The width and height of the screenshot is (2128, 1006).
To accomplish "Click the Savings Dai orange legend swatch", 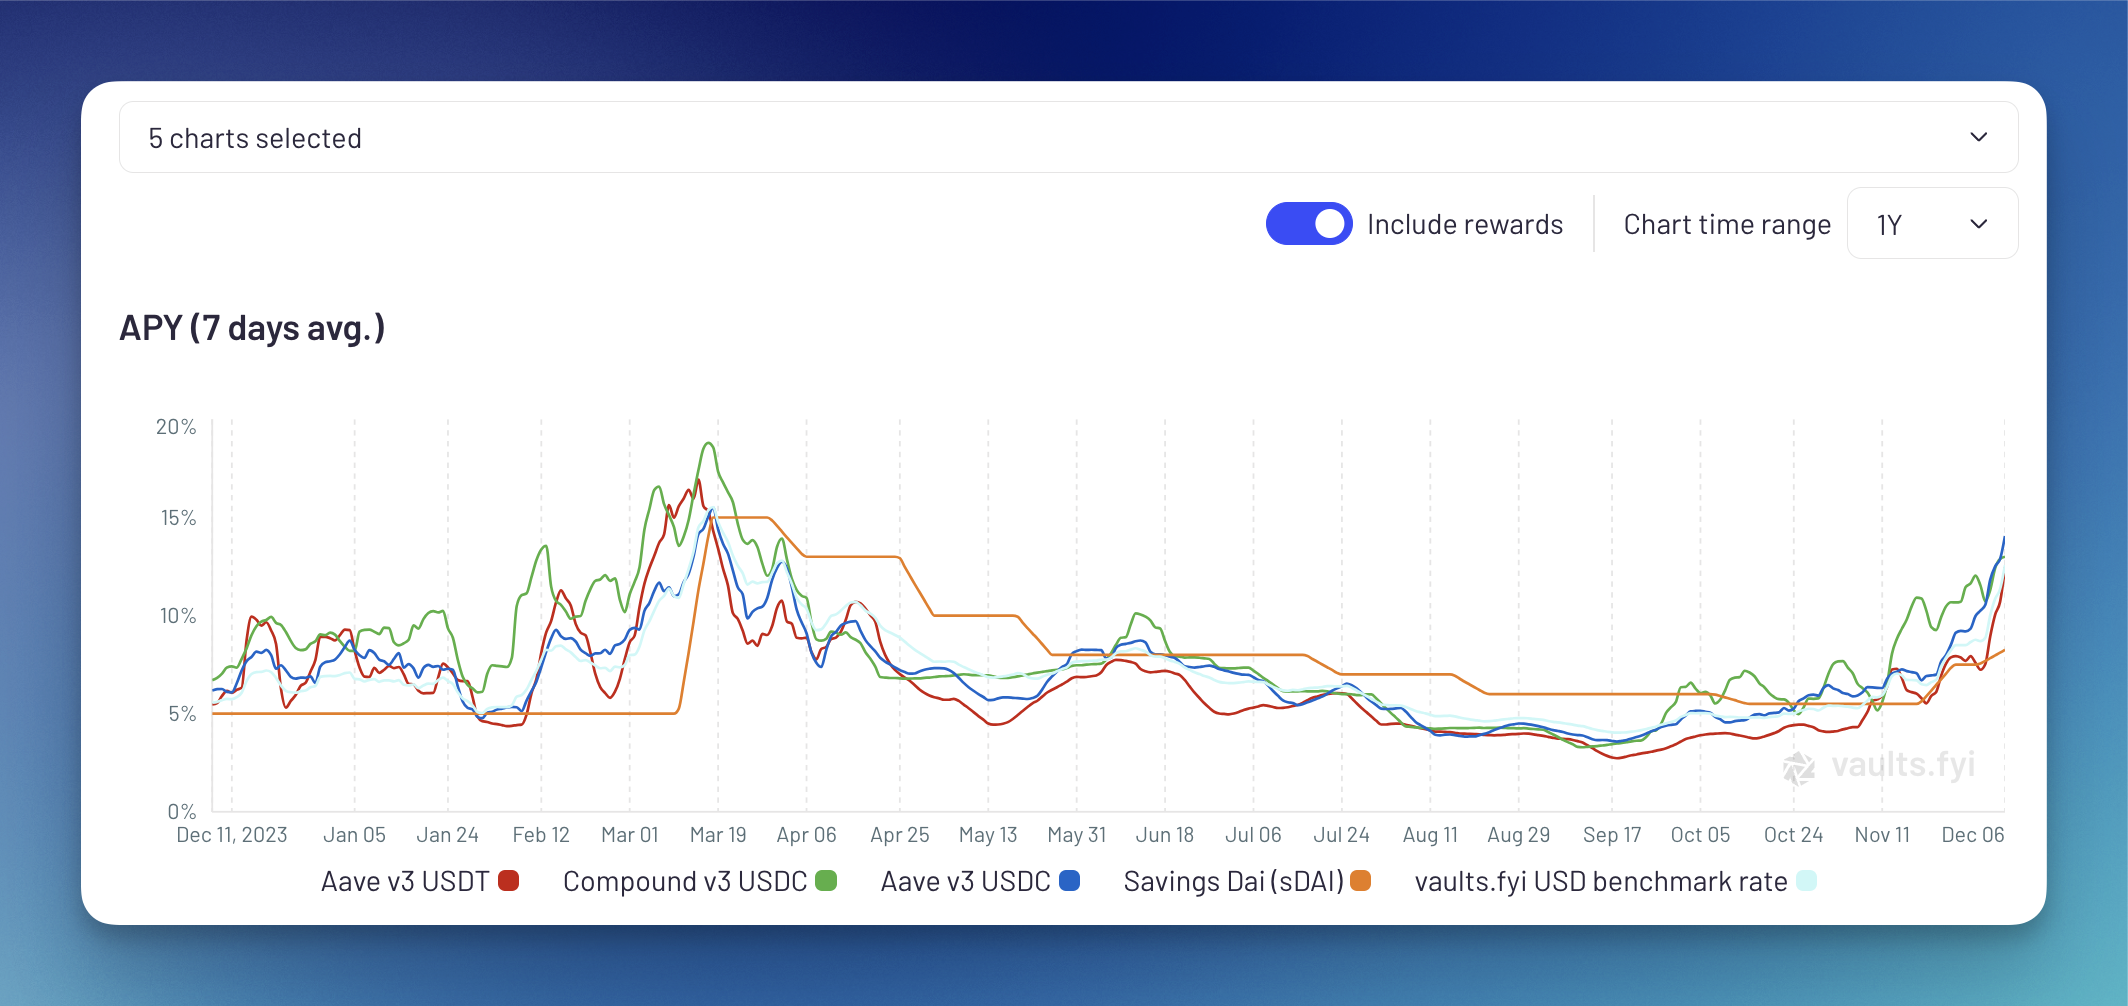I will 1360,881.
